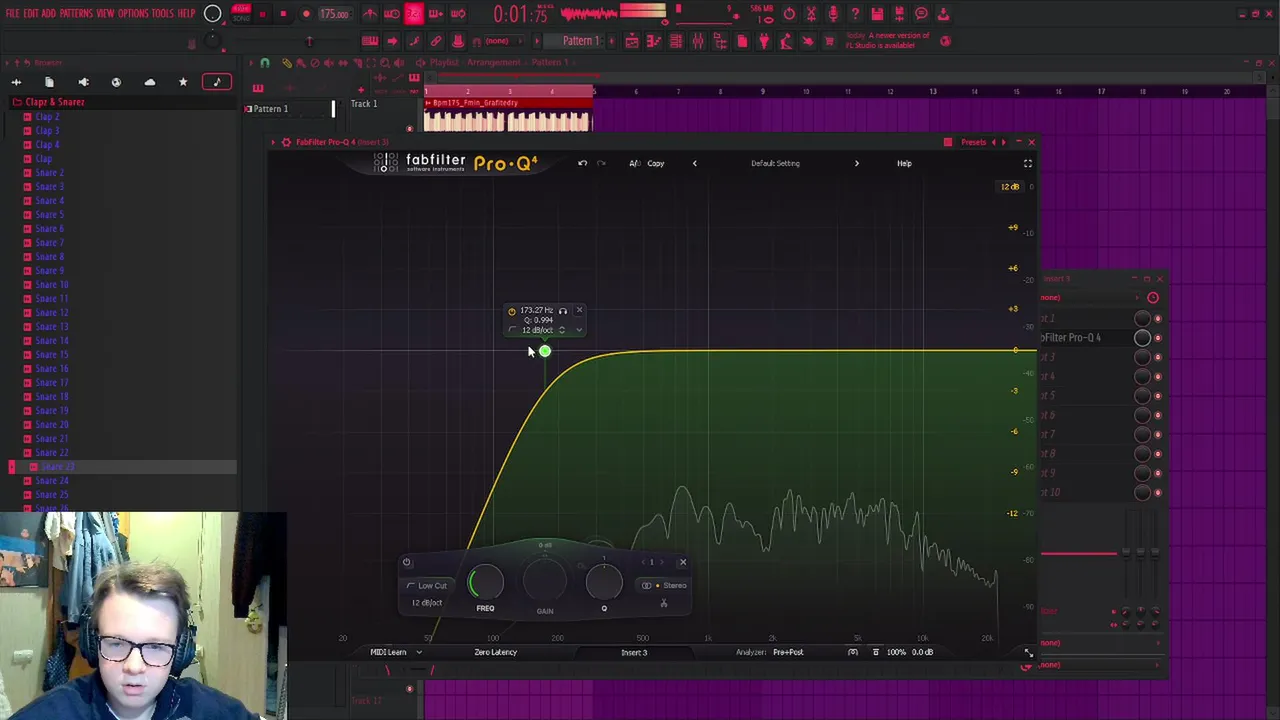
Task: Click the Q knob
Action: pyautogui.click(x=604, y=582)
